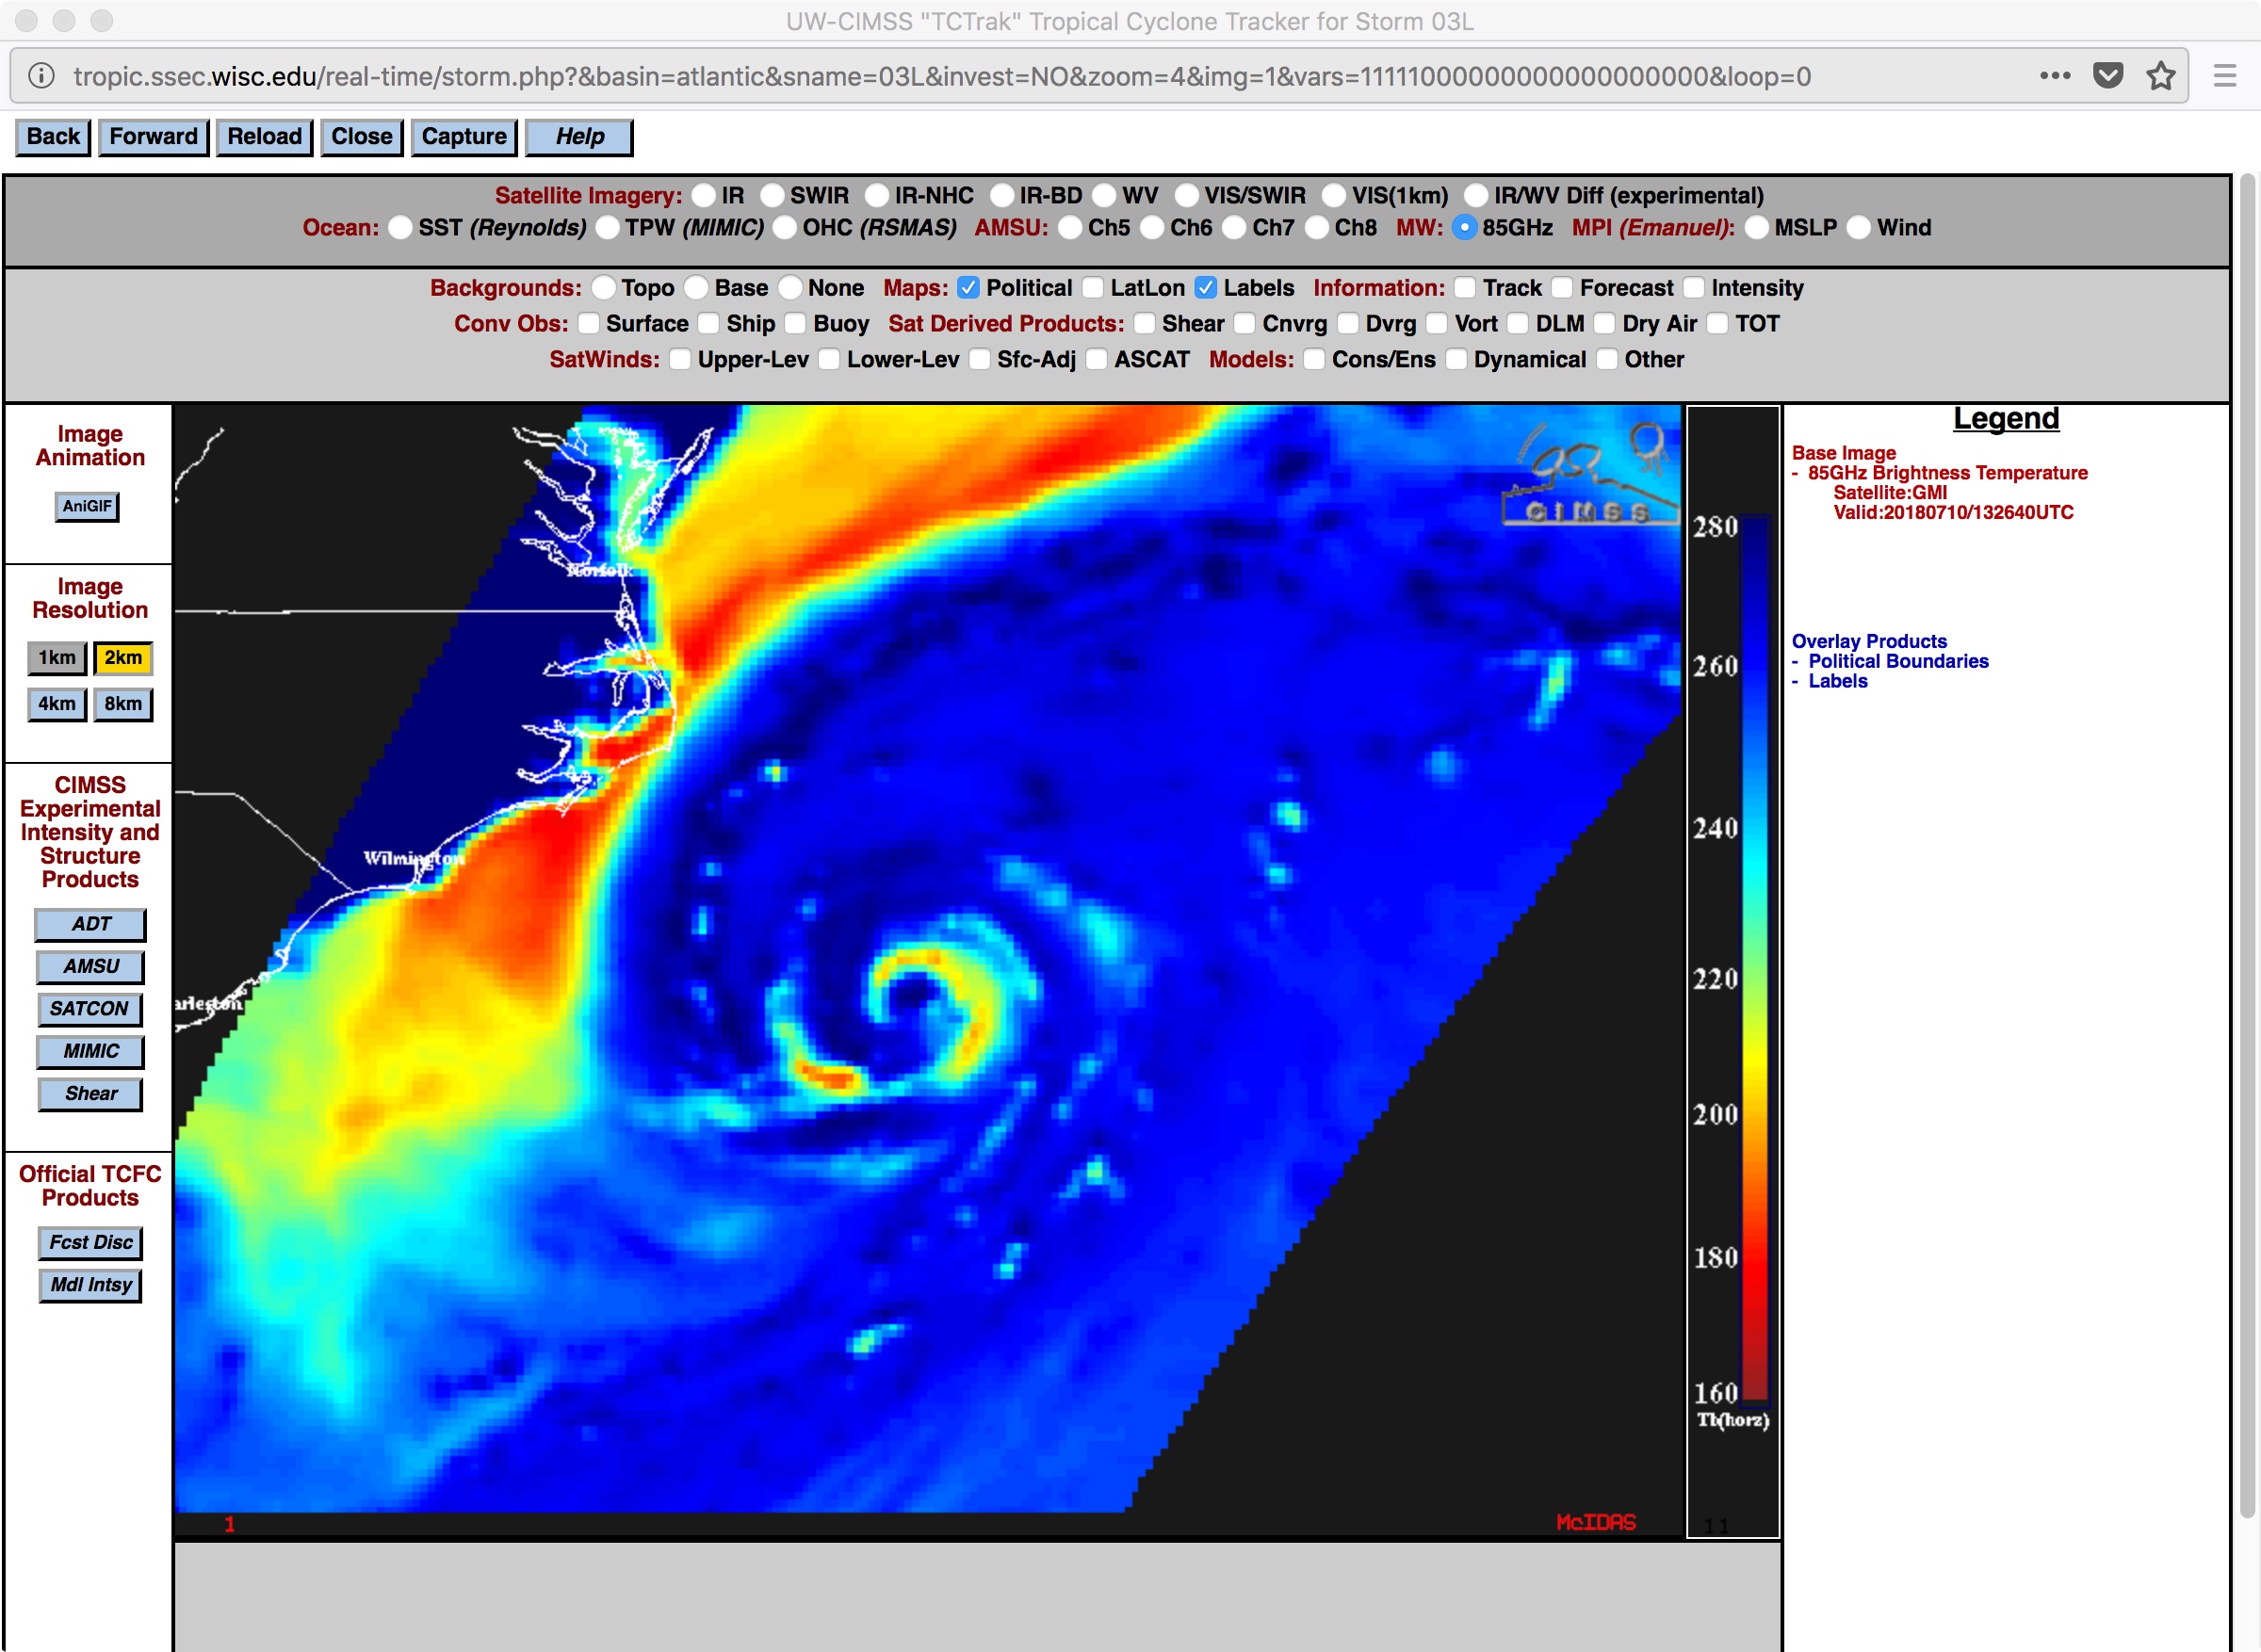
Task: Uncheck Political map boundaries
Action: (968, 288)
